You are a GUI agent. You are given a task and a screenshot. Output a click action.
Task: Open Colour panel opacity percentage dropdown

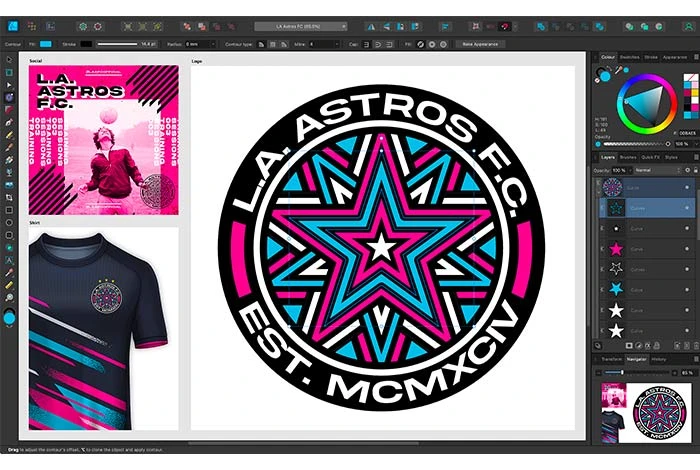(x=695, y=144)
